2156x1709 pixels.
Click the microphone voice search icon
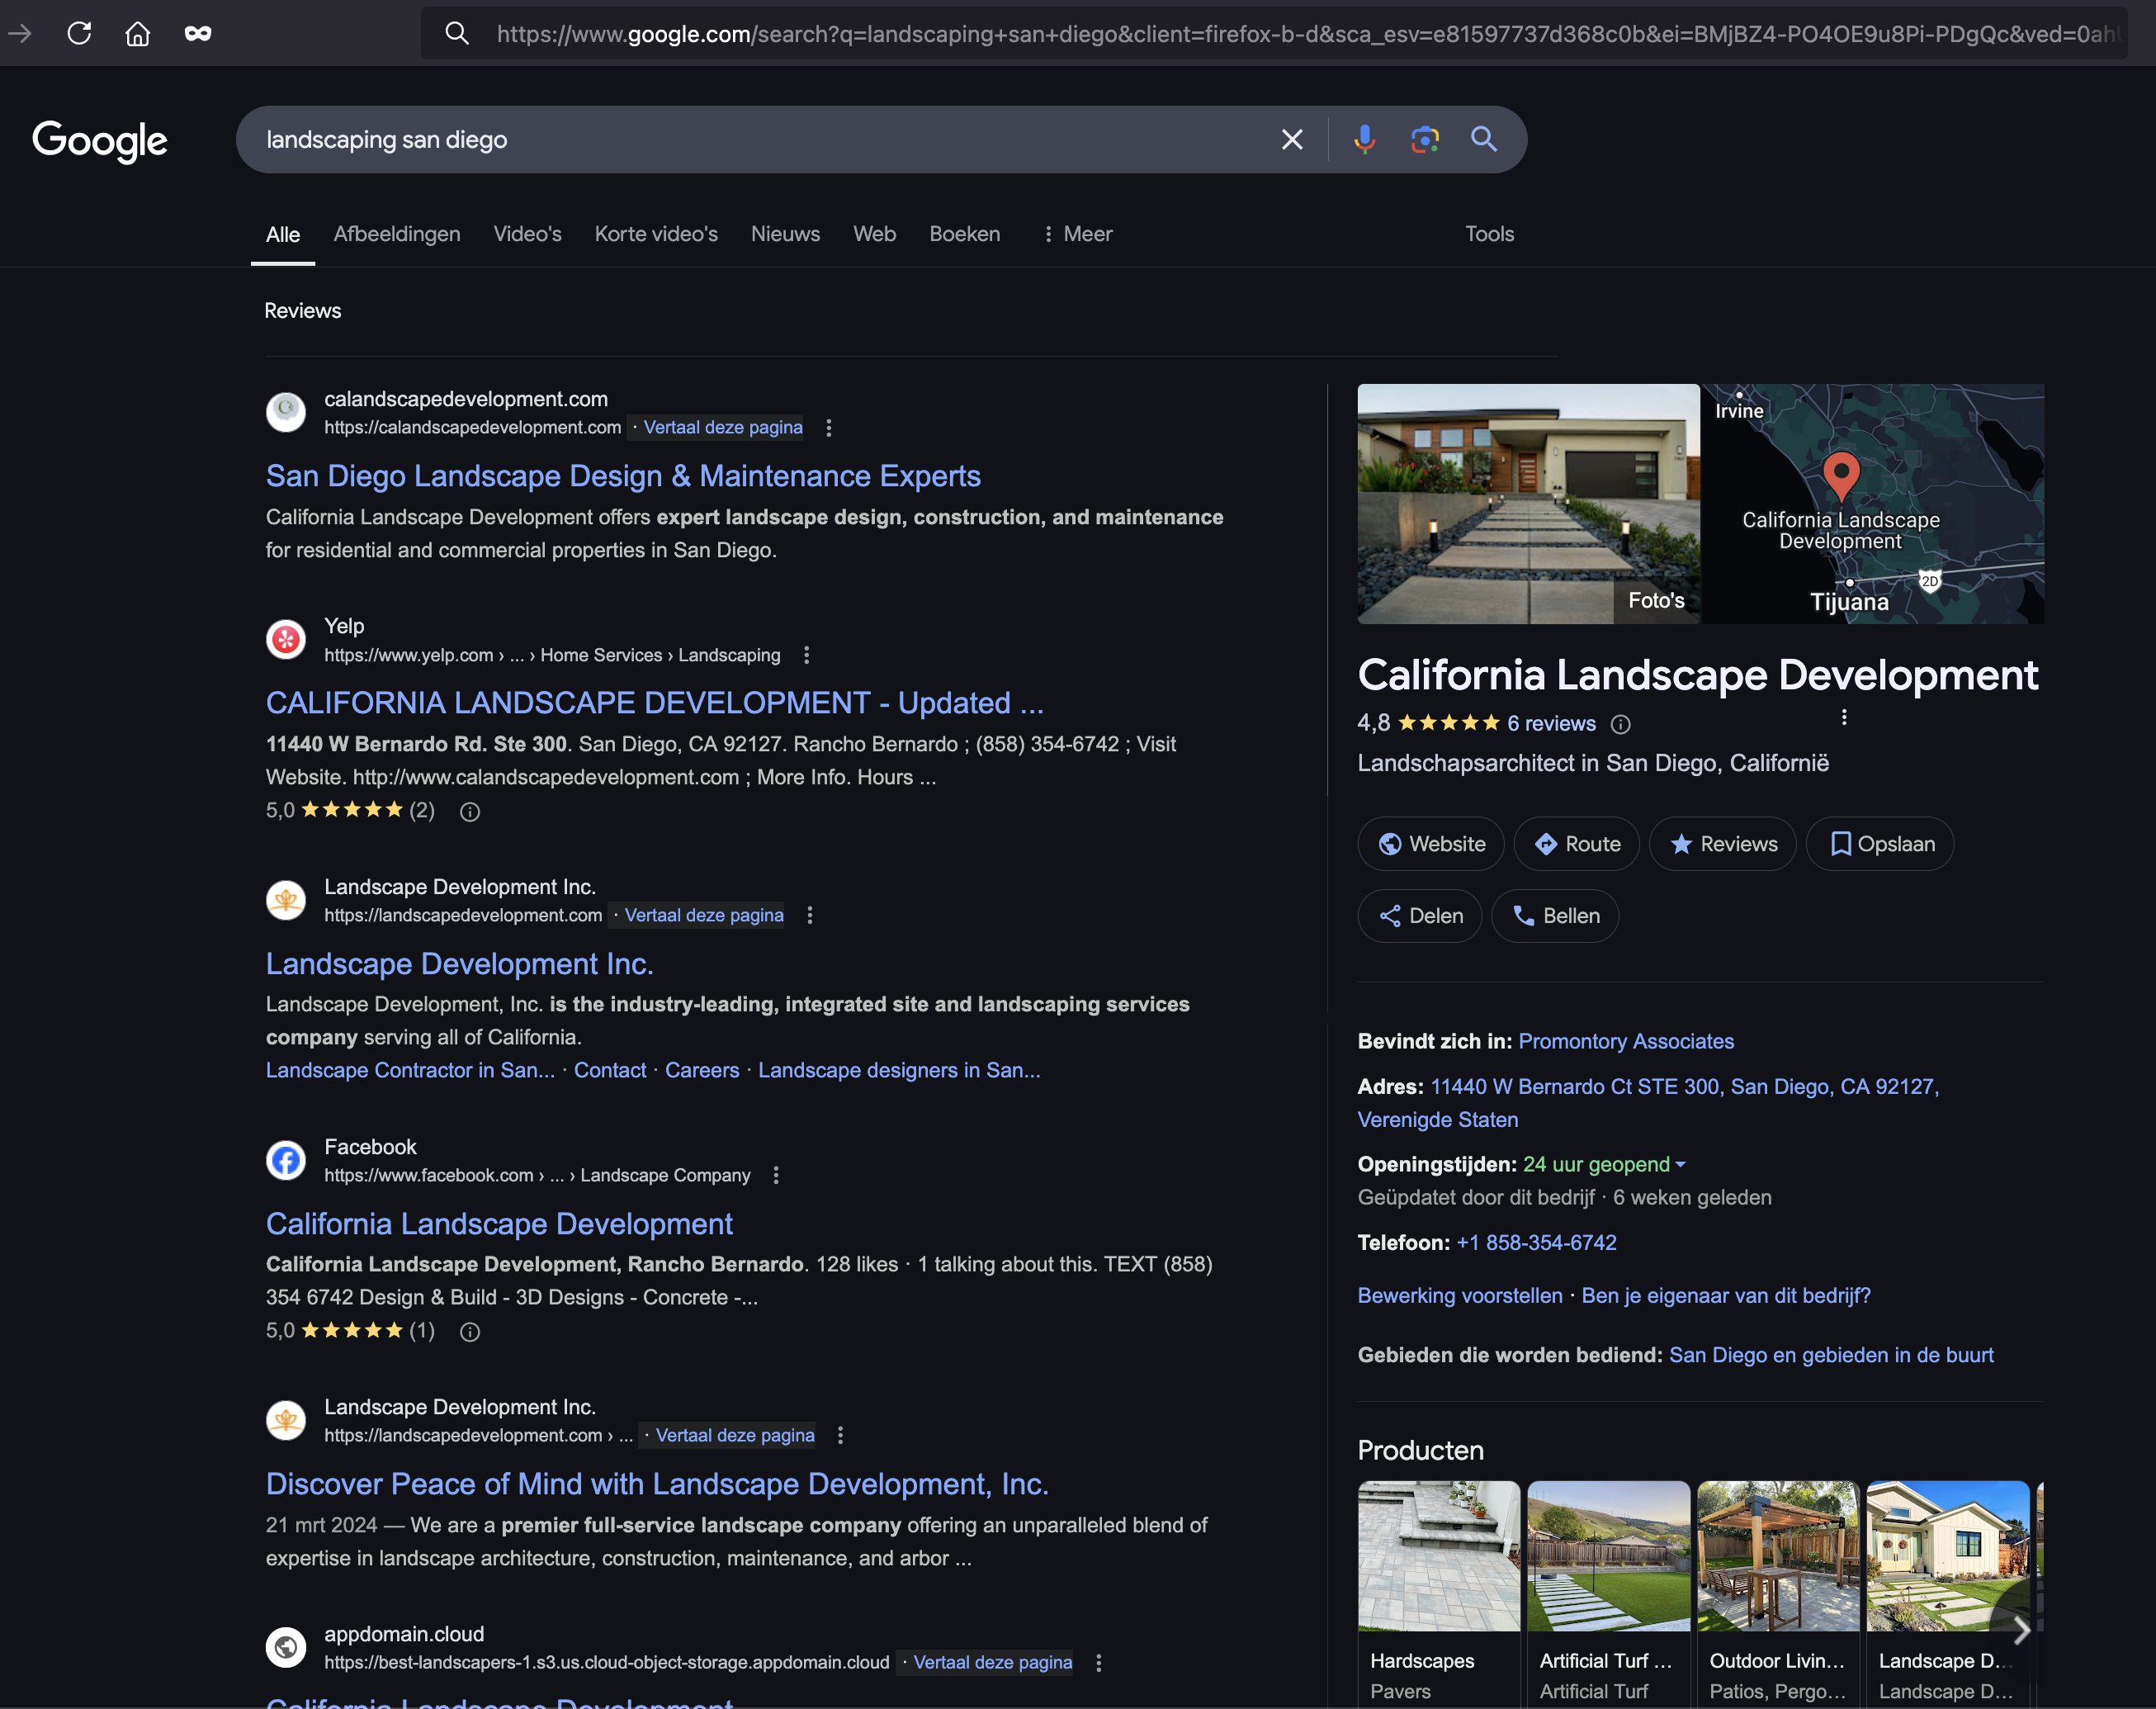pos(1364,139)
